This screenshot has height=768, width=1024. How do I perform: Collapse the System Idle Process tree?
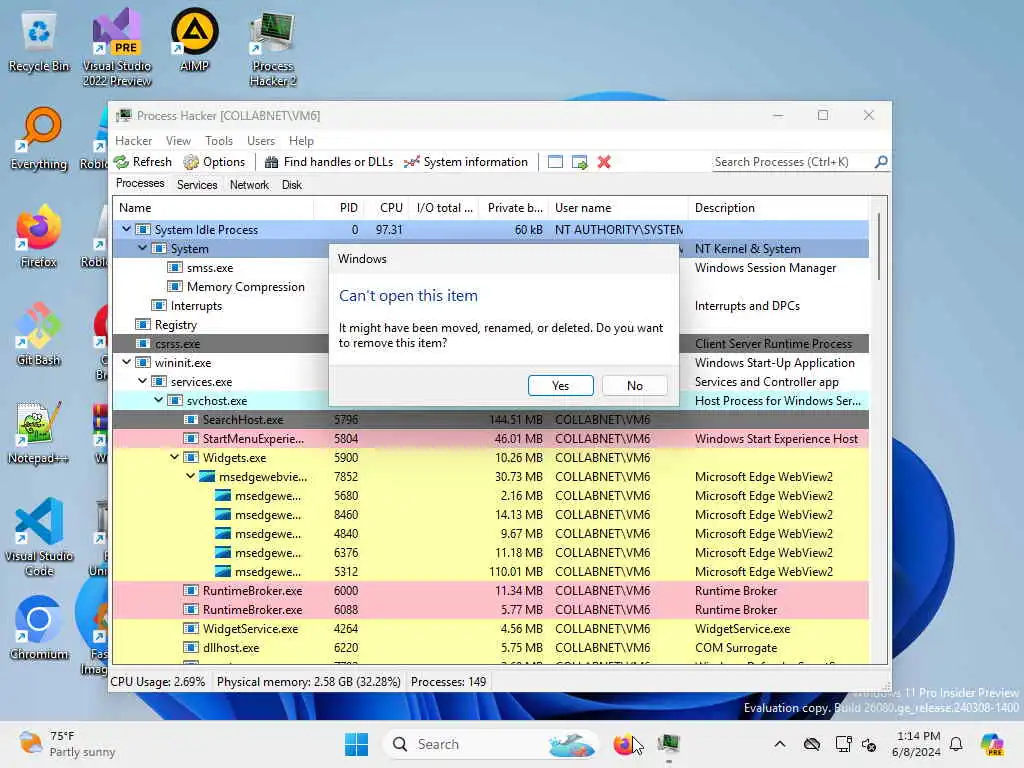[126, 229]
